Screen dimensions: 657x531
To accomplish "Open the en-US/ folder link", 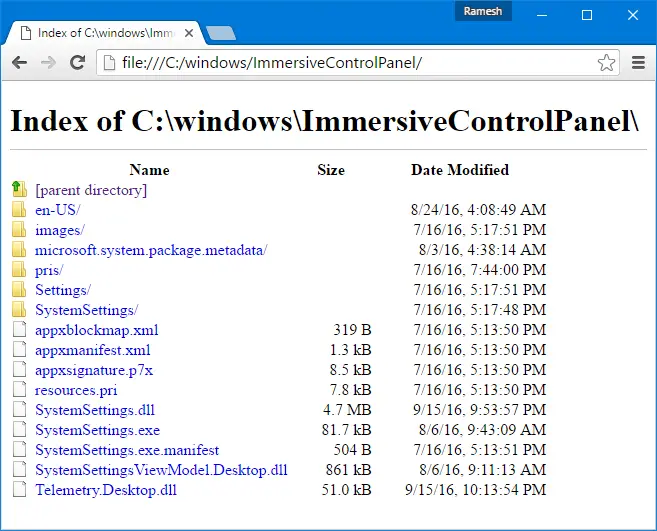I will [x=57, y=210].
